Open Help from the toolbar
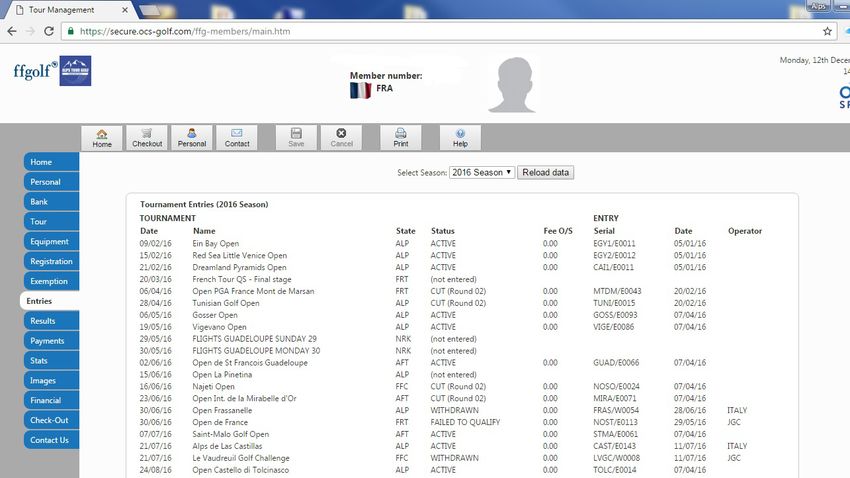 [x=460, y=138]
